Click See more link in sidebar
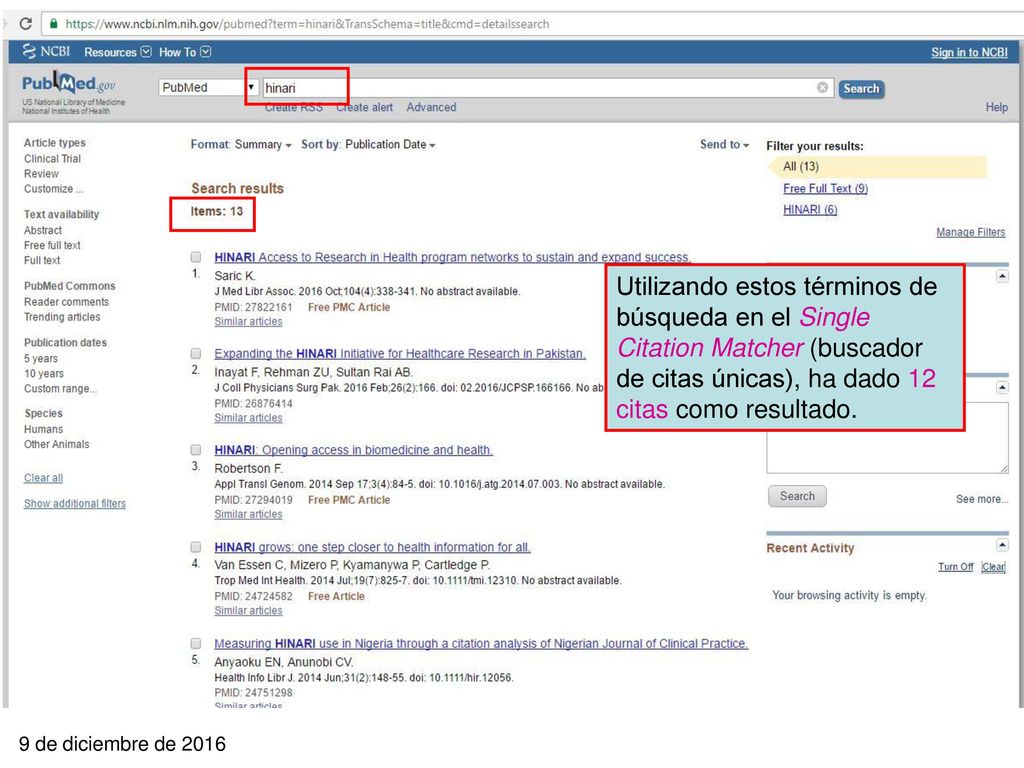The height and width of the screenshot is (768, 1024). 982,499
